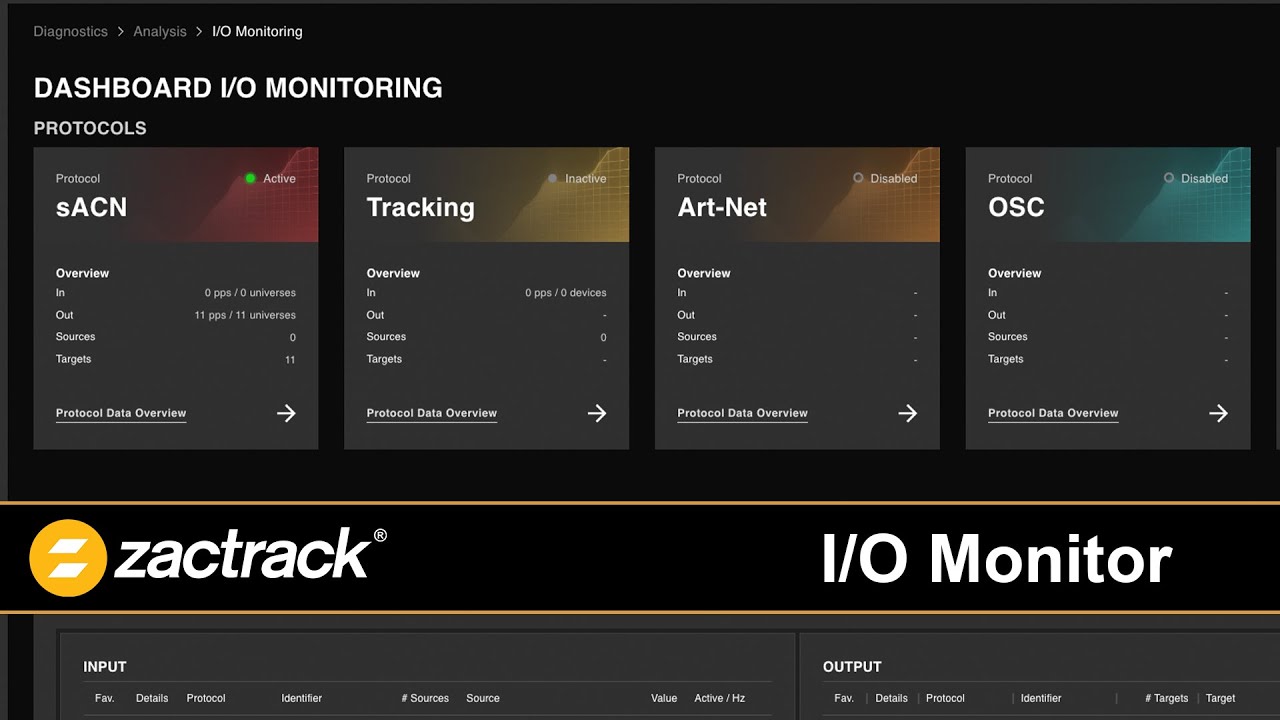The image size is (1280, 720).
Task: Go to Diagnostics in the breadcrumb
Action: click(70, 31)
